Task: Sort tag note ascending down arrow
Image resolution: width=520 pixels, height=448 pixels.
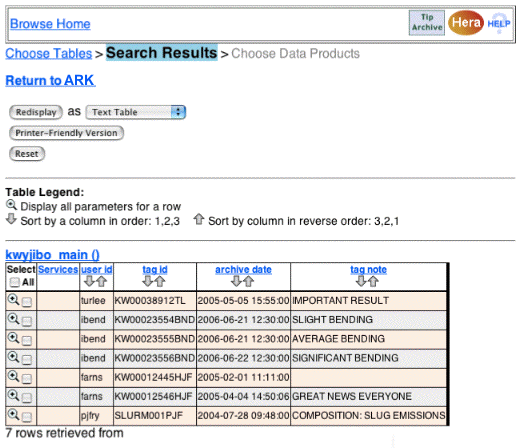Action: click(x=361, y=281)
